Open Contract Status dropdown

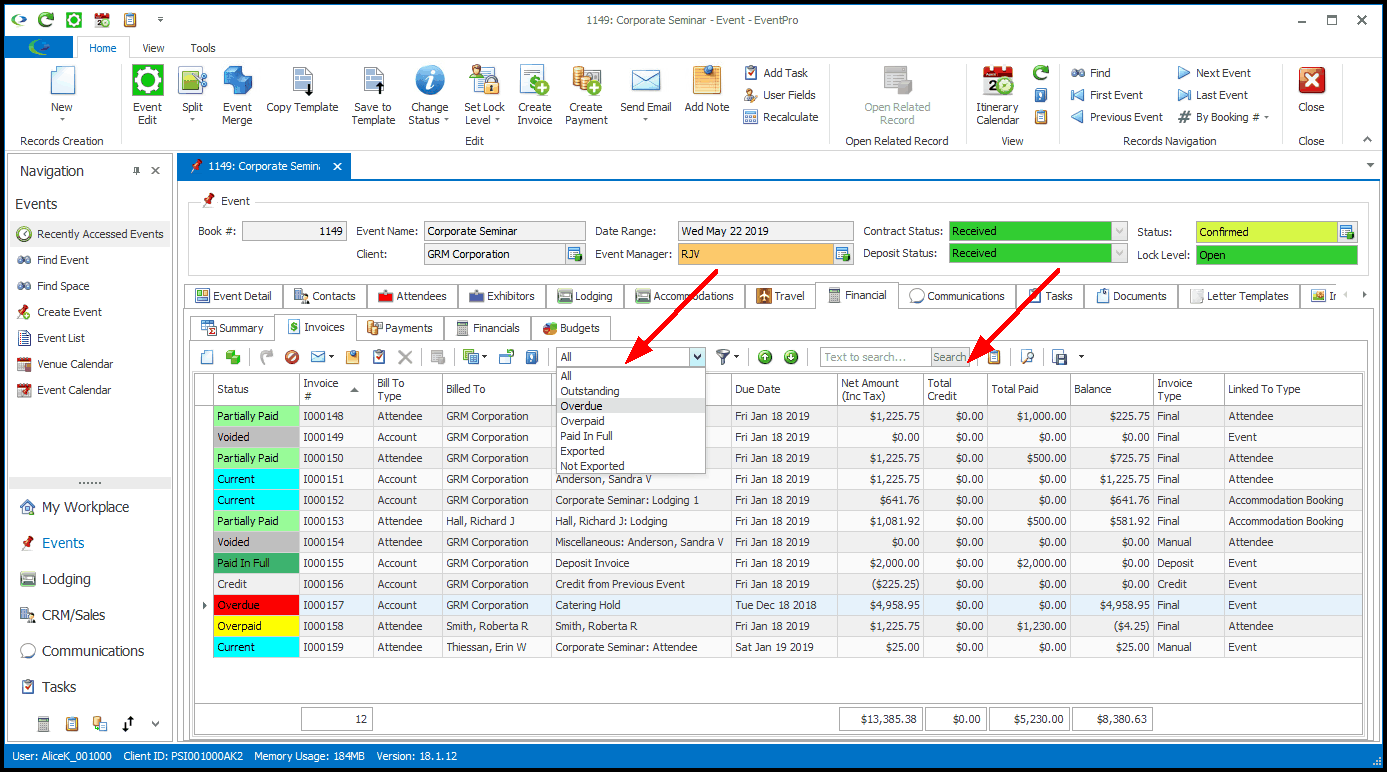[1120, 231]
